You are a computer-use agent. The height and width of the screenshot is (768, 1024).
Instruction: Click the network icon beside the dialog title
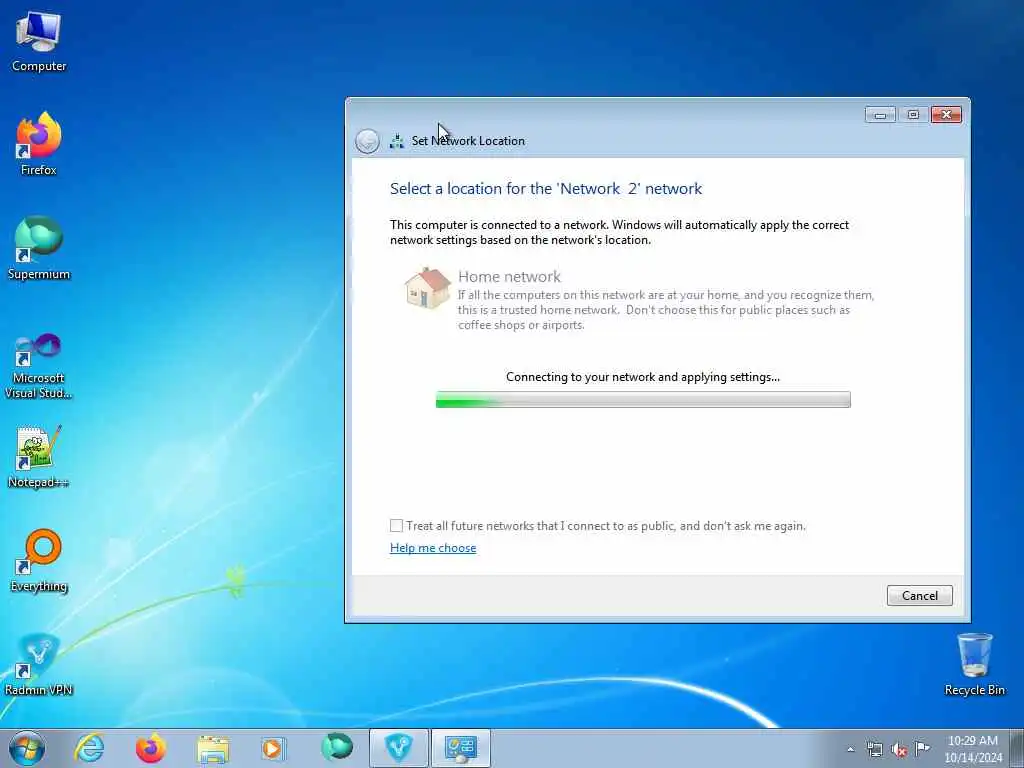click(x=396, y=141)
